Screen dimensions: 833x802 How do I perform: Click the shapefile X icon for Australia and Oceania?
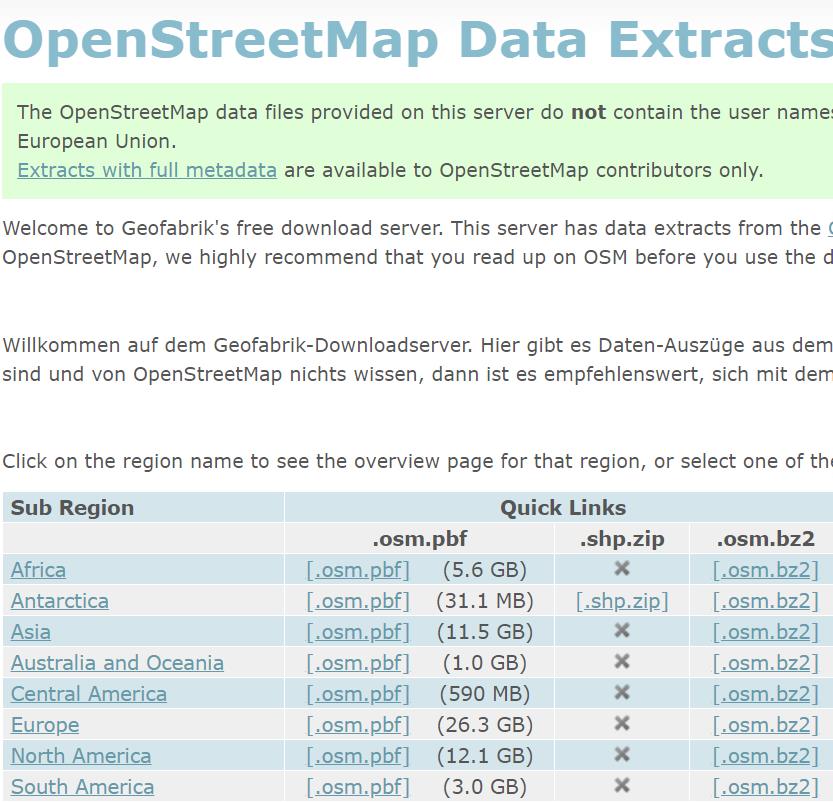622,661
